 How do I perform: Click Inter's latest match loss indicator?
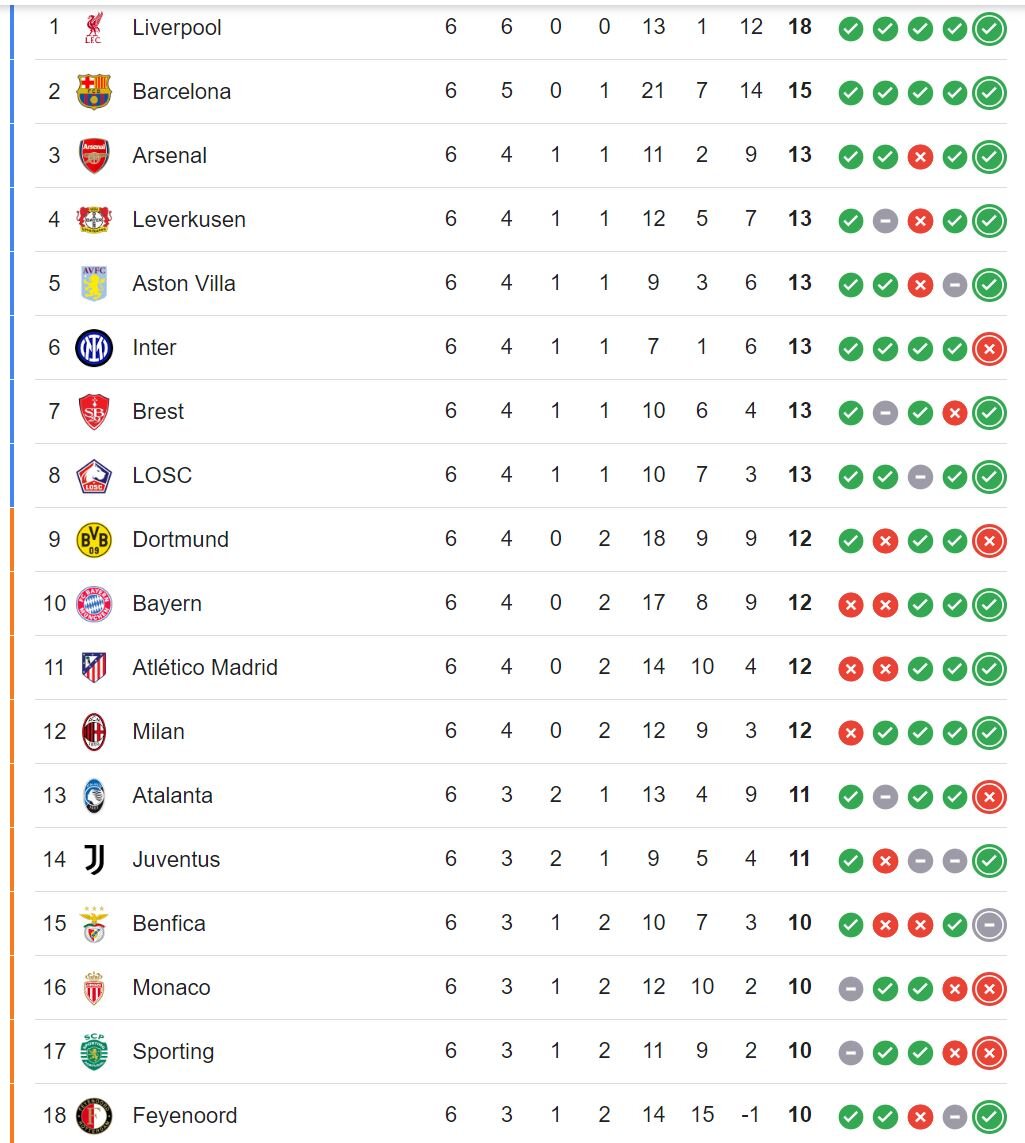(989, 349)
